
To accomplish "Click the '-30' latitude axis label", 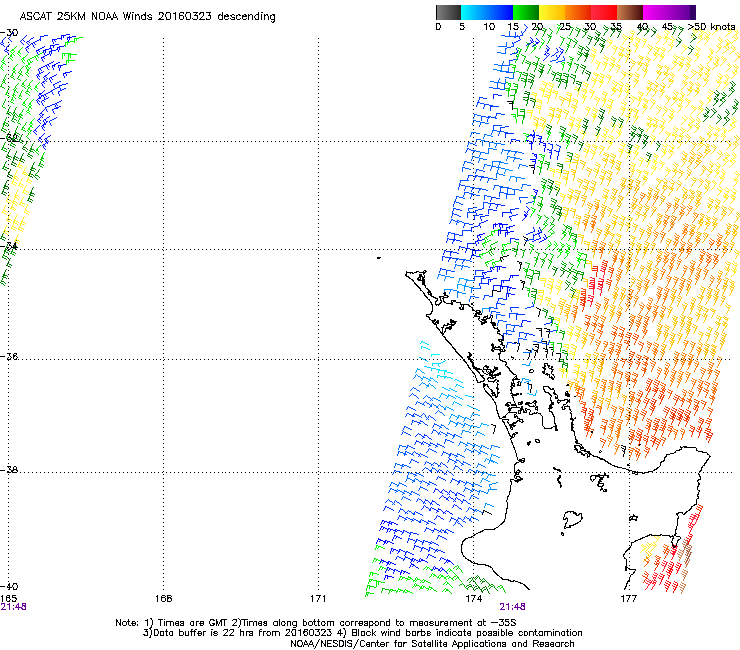I will tap(9, 33).
